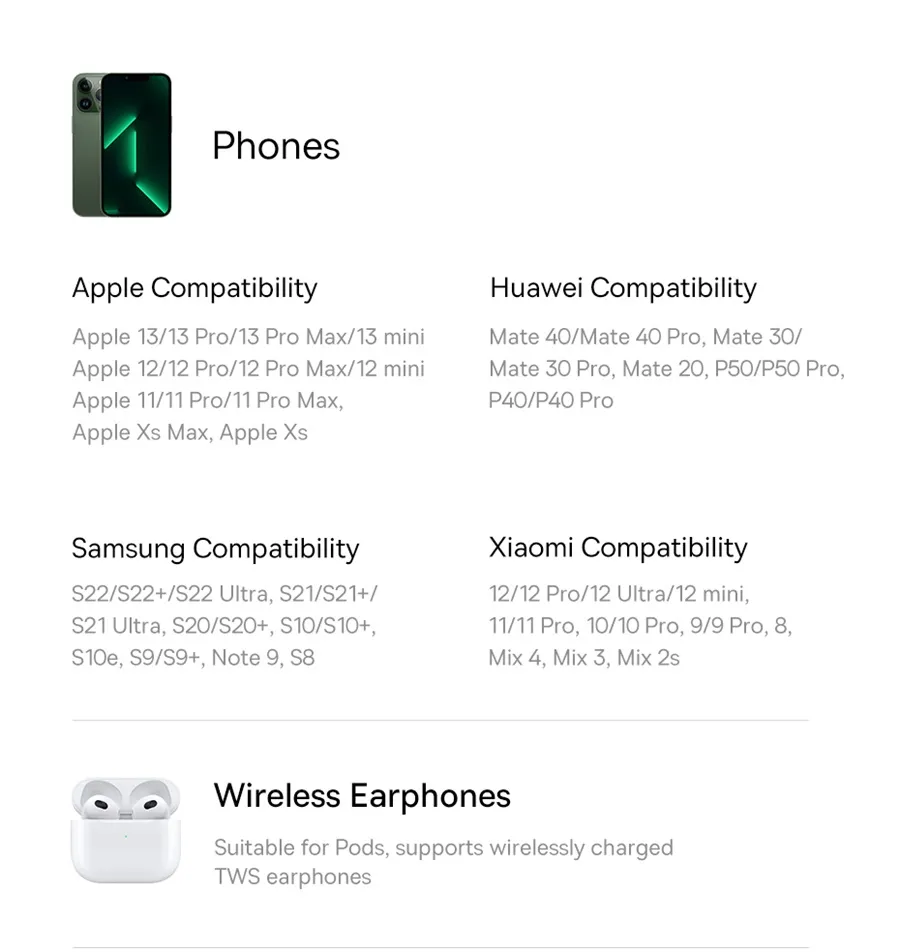Click the "Apple Xs Max, Apple Xs" line
The image size is (900, 952).
(x=190, y=433)
